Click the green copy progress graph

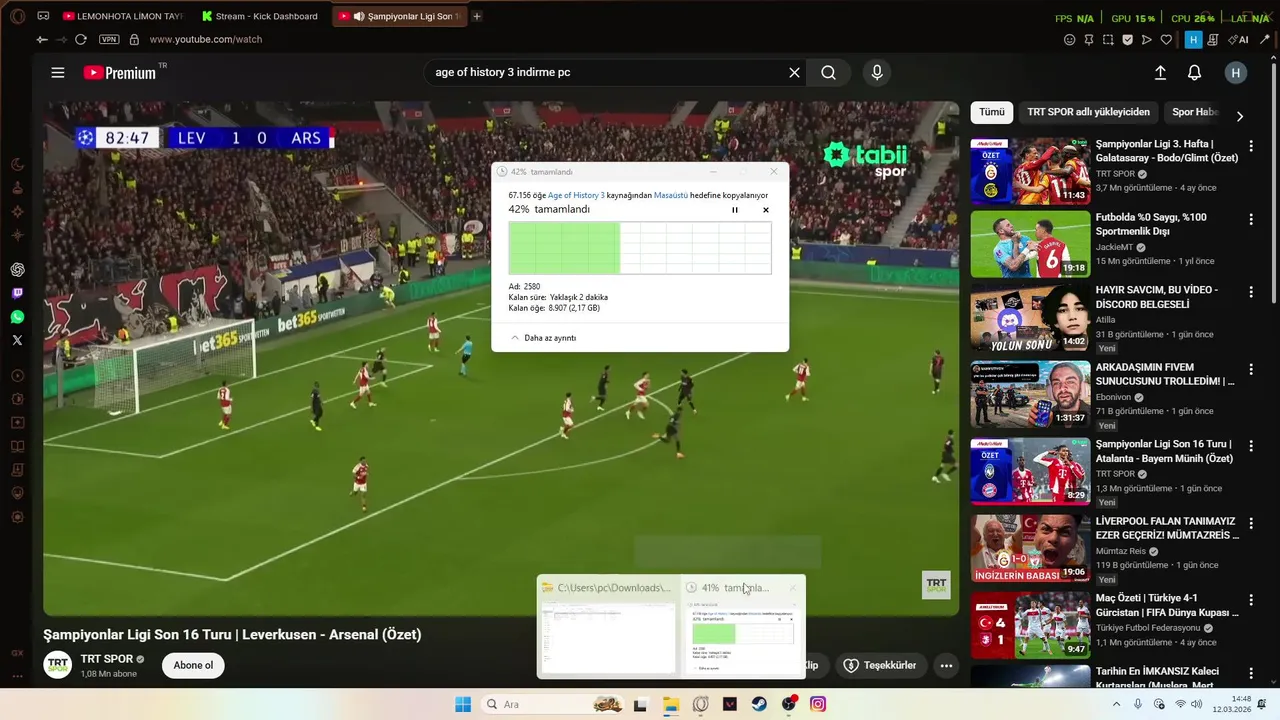[x=640, y=247]
